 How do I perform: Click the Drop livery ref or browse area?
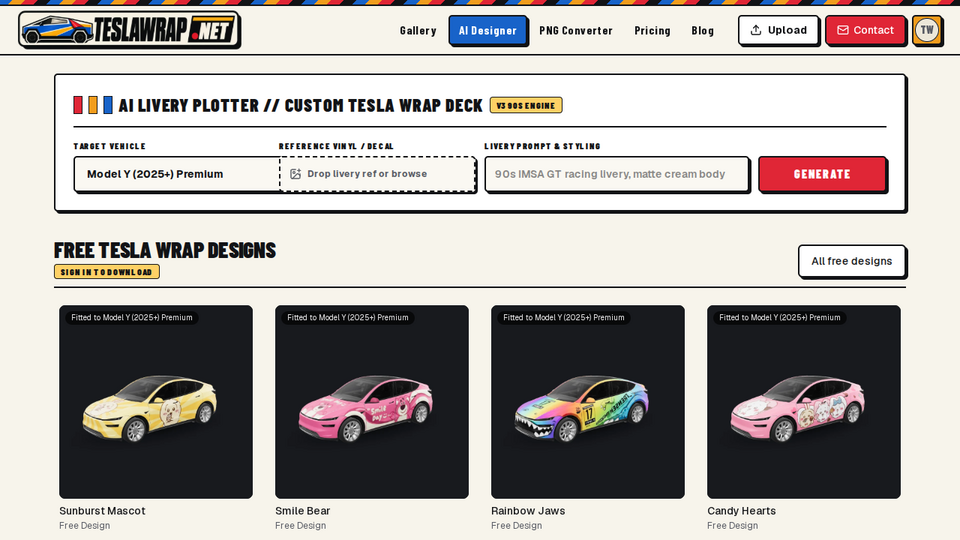coord(378,174)
